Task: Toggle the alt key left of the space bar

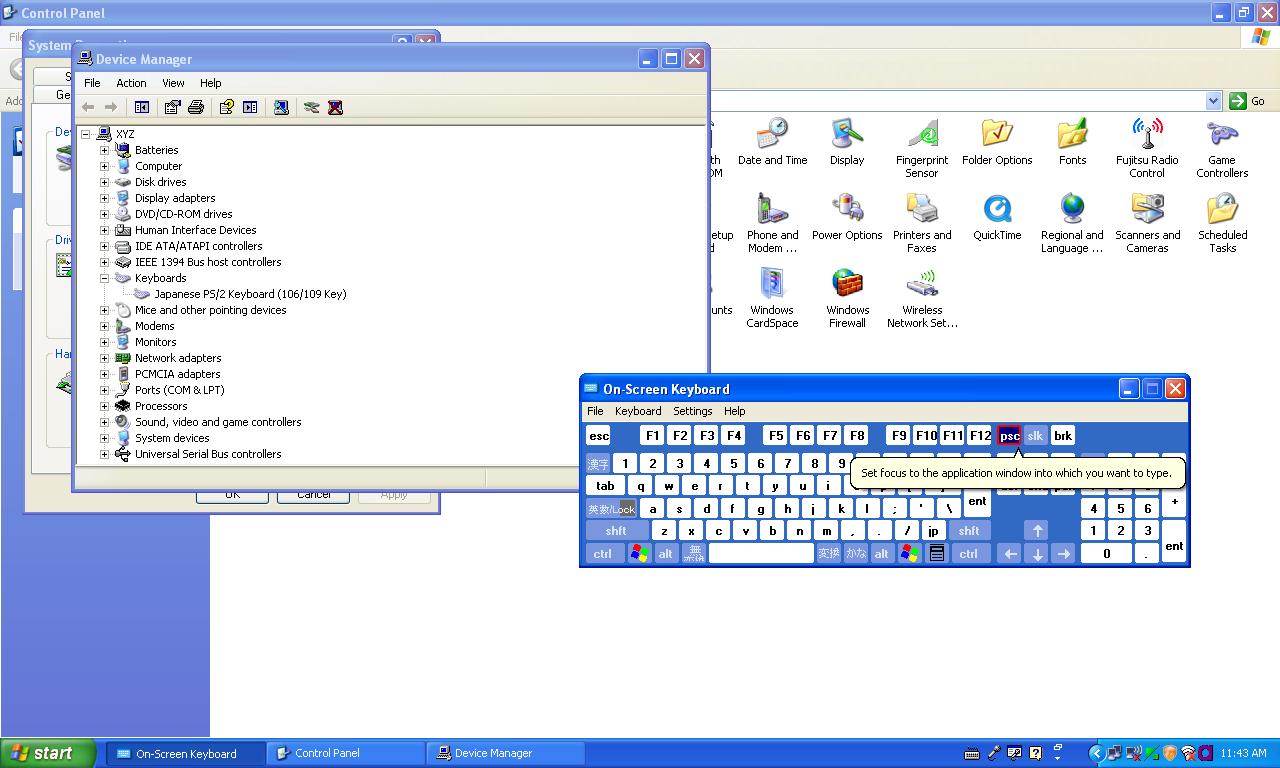Action: 665,553
